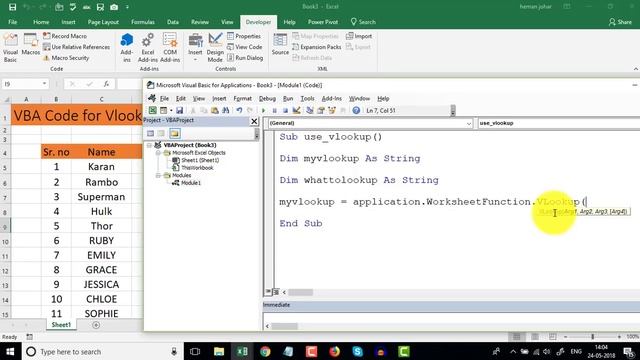Open quick access toolbar customize dropdown
The image size is (640, 360).
click(x=127, y=7)
